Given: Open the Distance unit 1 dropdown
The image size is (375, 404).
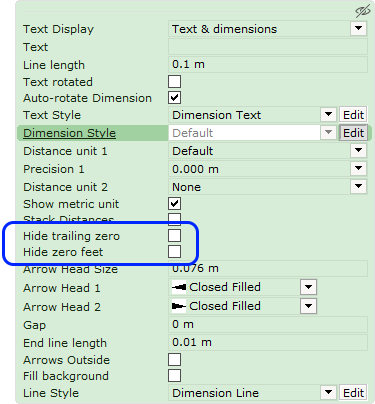Looking at the screenshot, I should click(358, 151).
